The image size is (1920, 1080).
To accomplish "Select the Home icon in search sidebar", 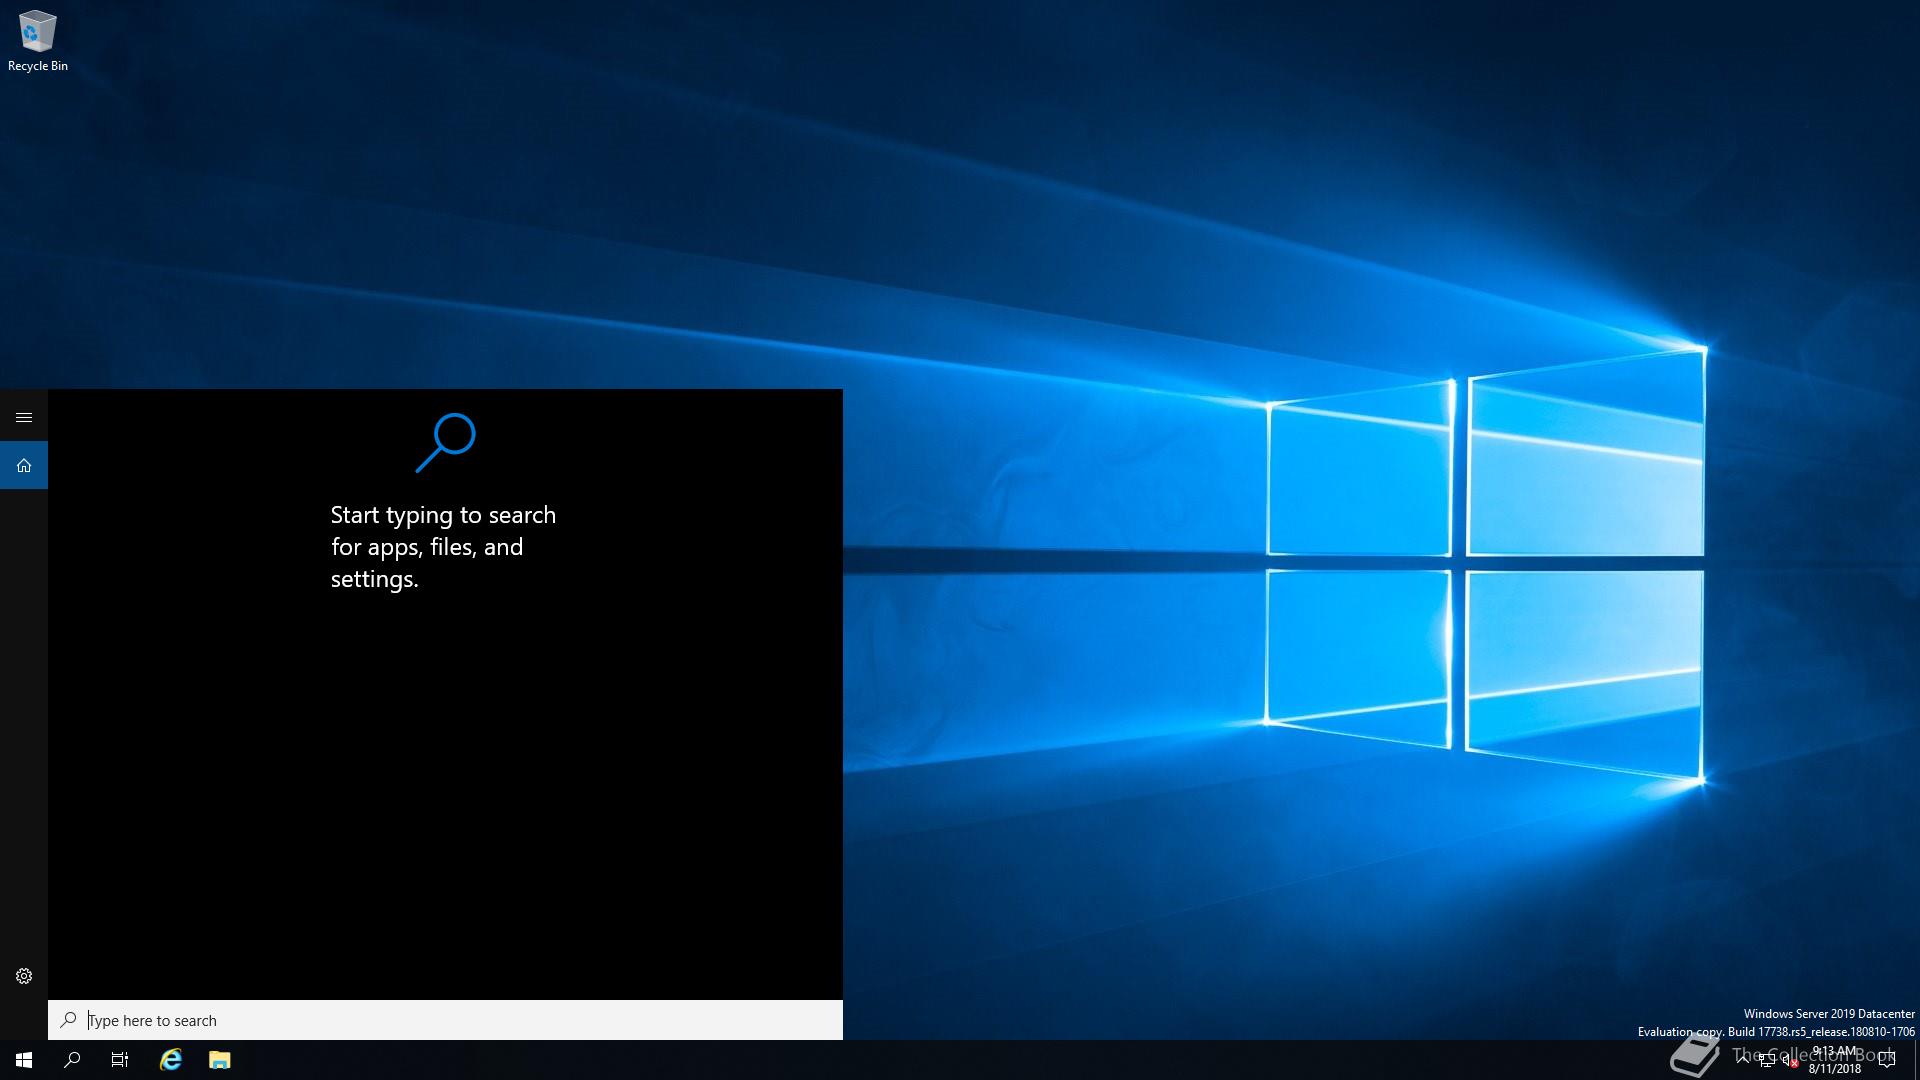I will [x=24, y=465].
